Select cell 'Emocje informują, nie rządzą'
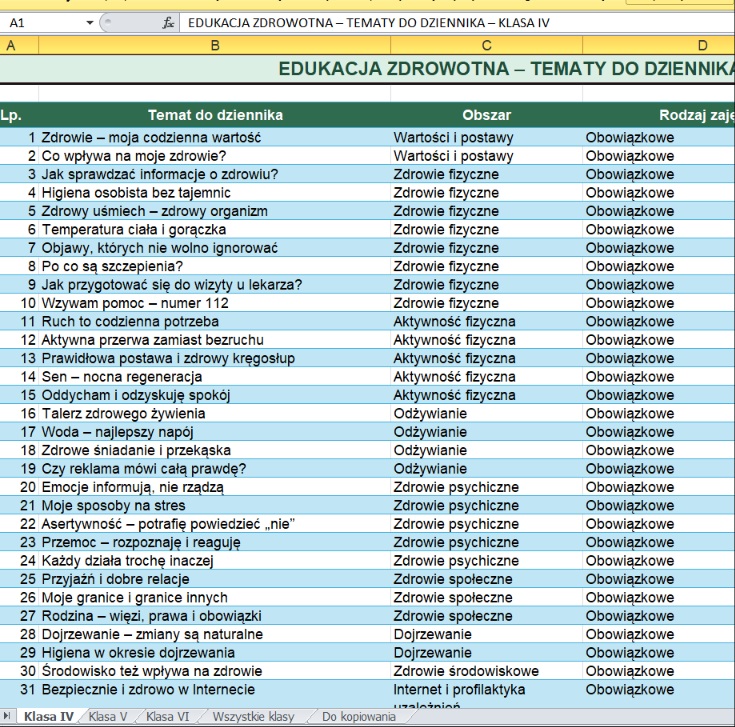The image size is (735, 727). click(215, 487)
